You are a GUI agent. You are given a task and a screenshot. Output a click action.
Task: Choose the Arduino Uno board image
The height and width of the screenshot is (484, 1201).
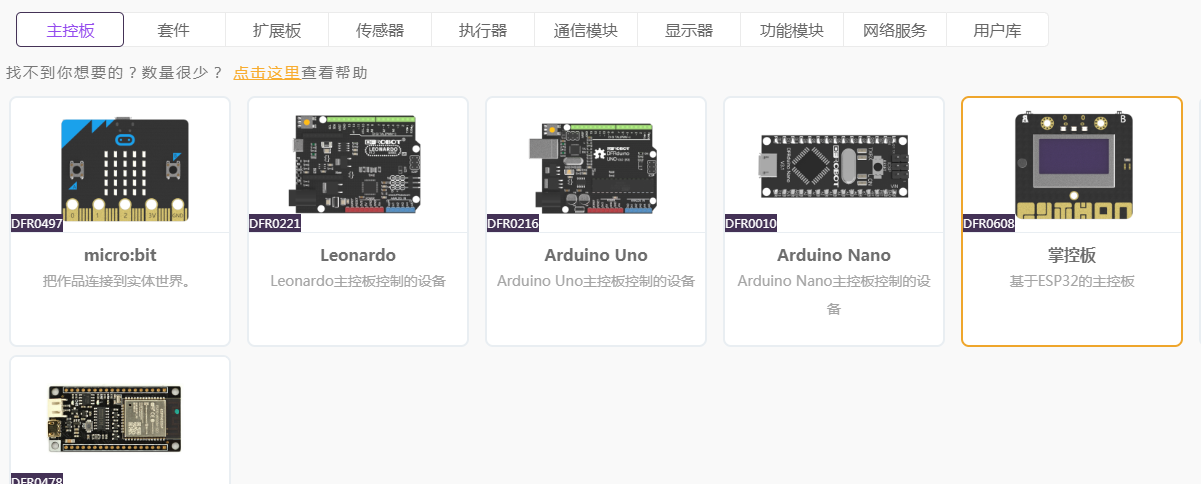593,169
